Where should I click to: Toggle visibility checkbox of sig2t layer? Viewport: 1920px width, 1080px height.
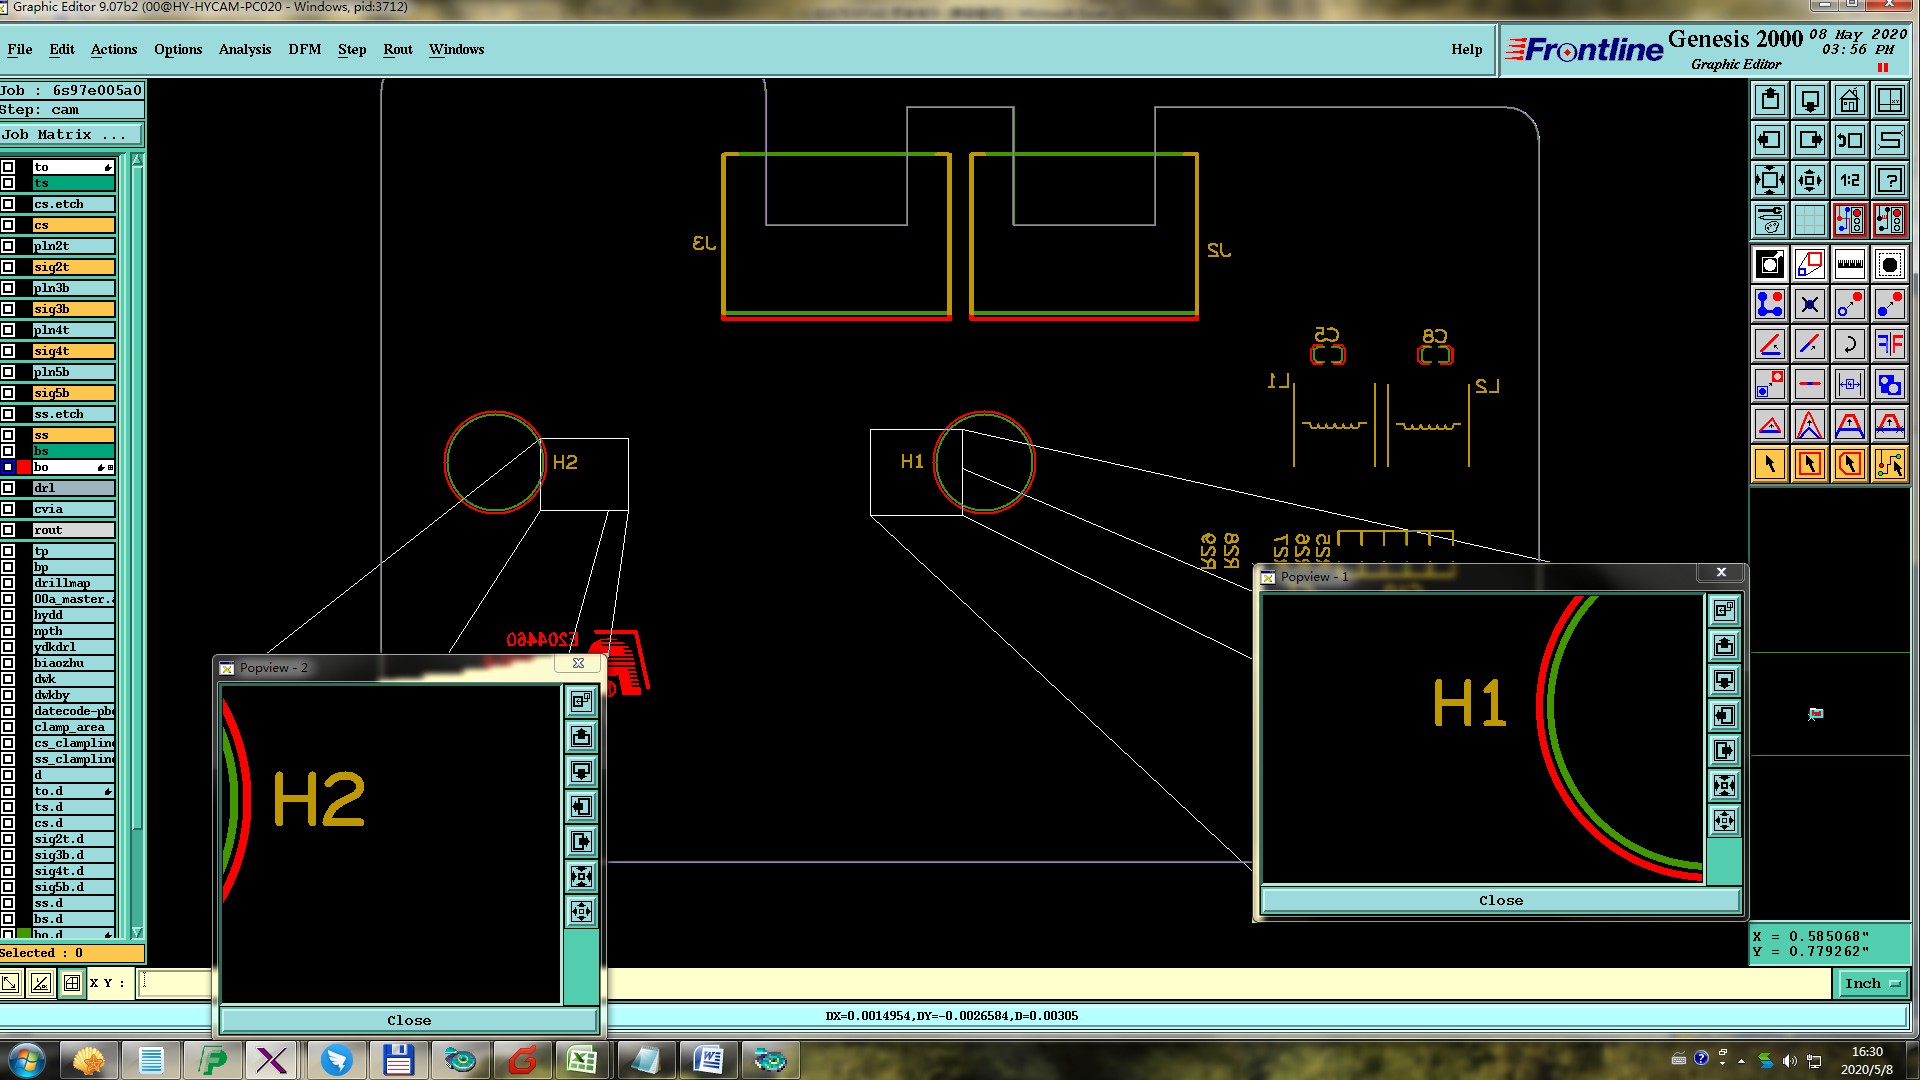coord(8,267)
